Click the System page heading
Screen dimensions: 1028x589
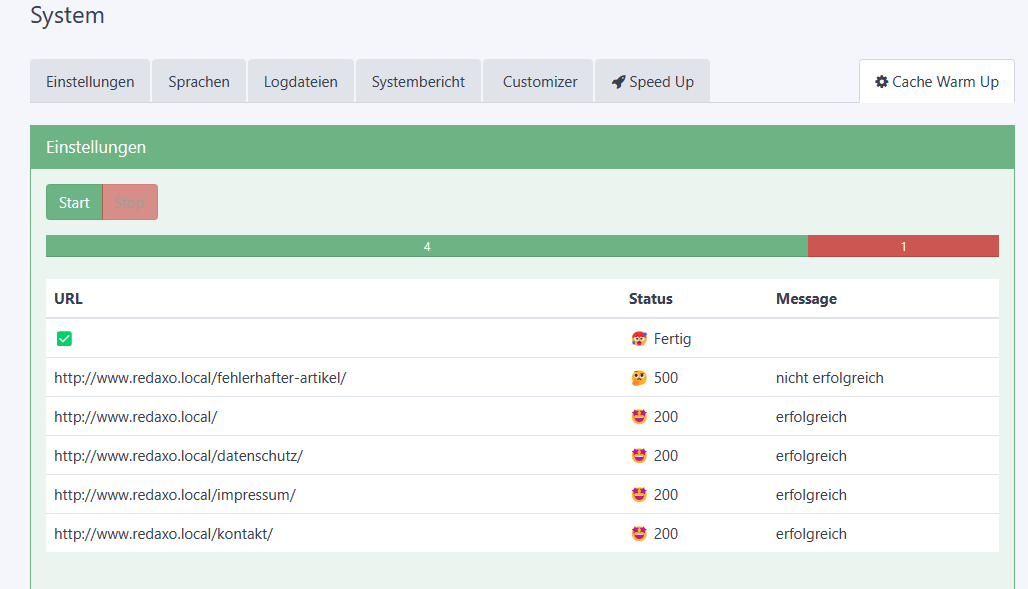tap(68, 15)
